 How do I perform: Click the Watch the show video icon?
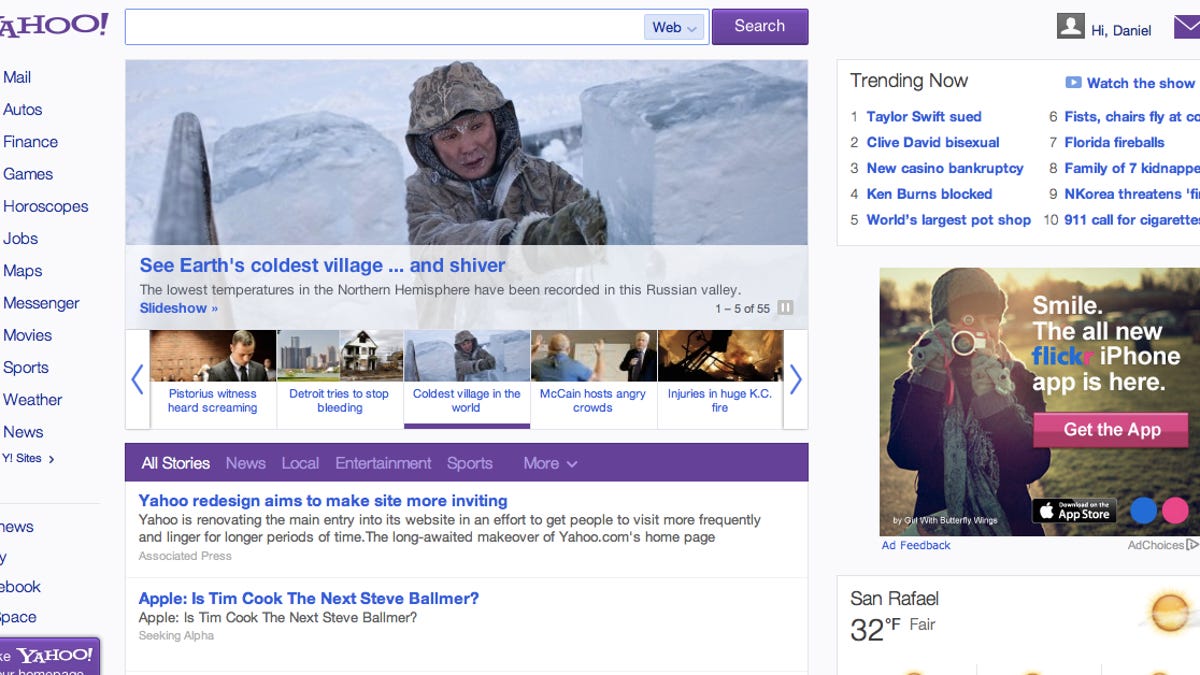pyautogui.click(x=1073, y=83)
